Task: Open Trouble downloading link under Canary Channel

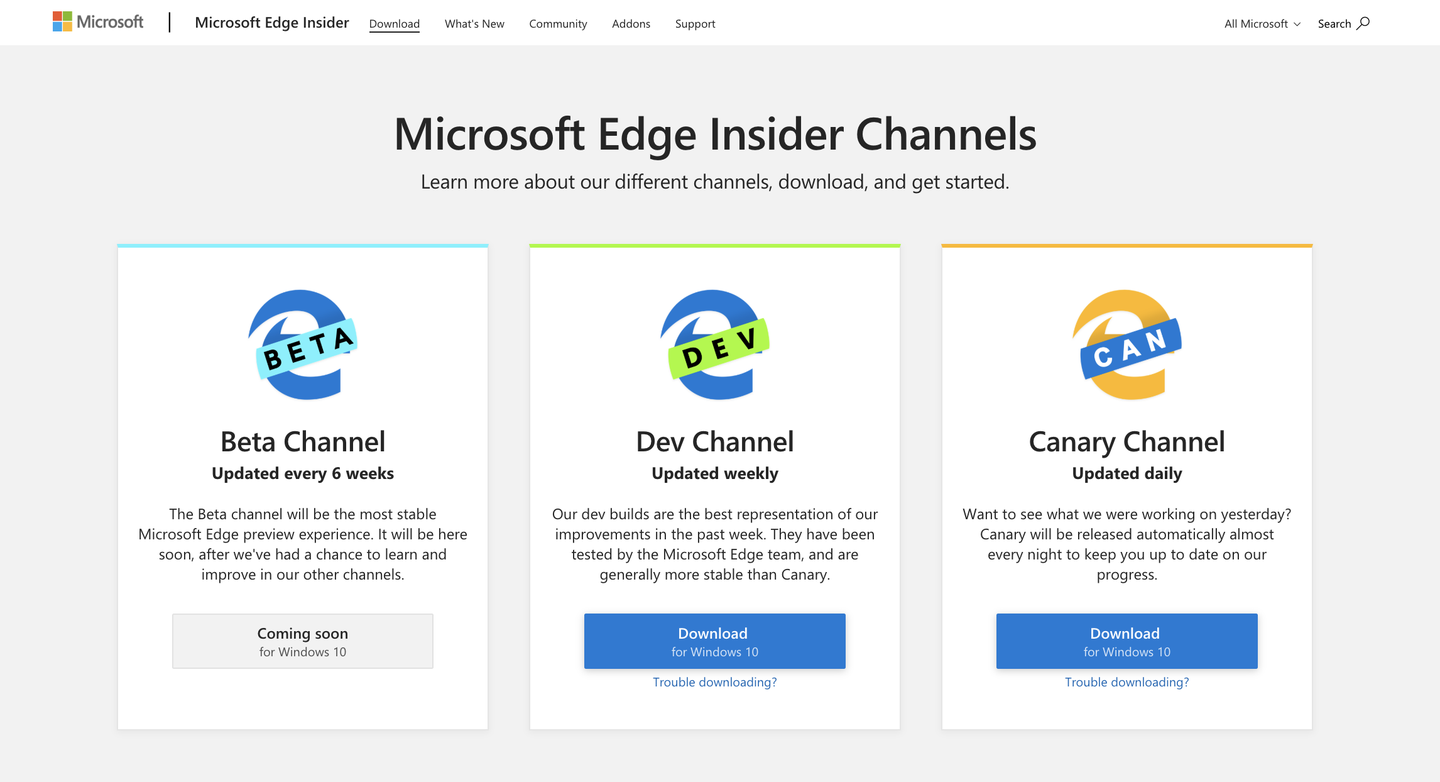Action: click(1127, 682)
